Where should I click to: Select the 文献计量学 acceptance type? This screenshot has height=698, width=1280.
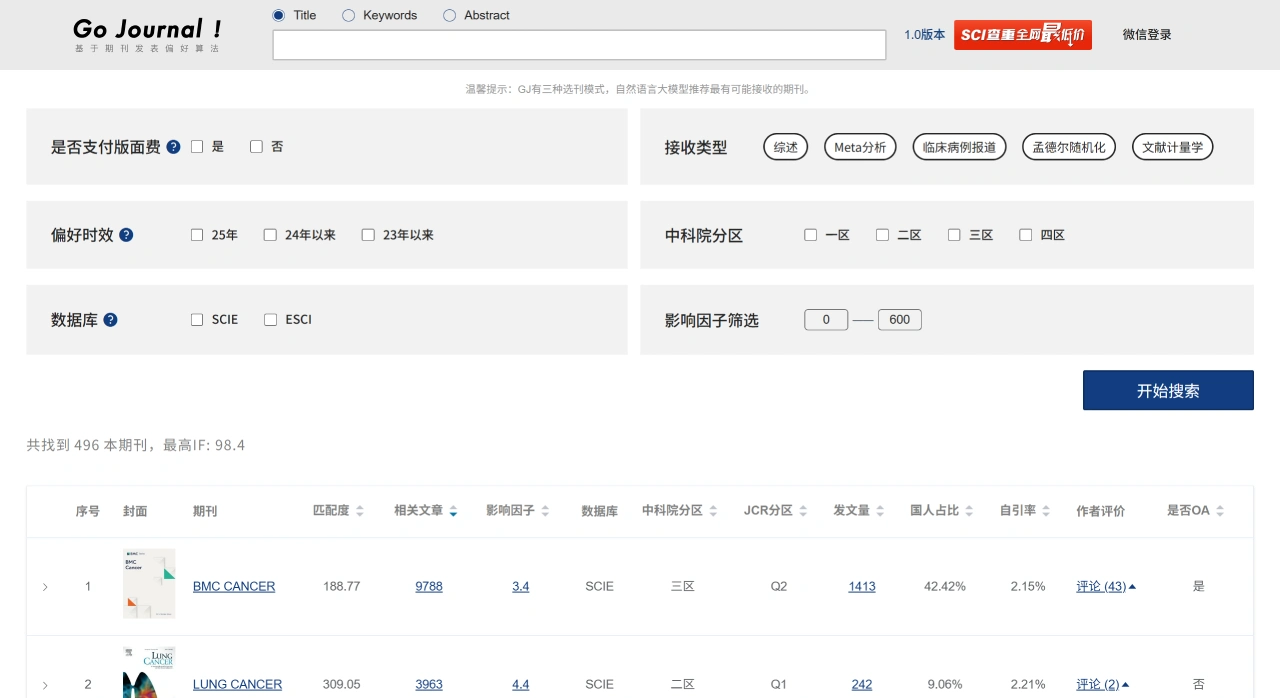tap(1173, 147)
